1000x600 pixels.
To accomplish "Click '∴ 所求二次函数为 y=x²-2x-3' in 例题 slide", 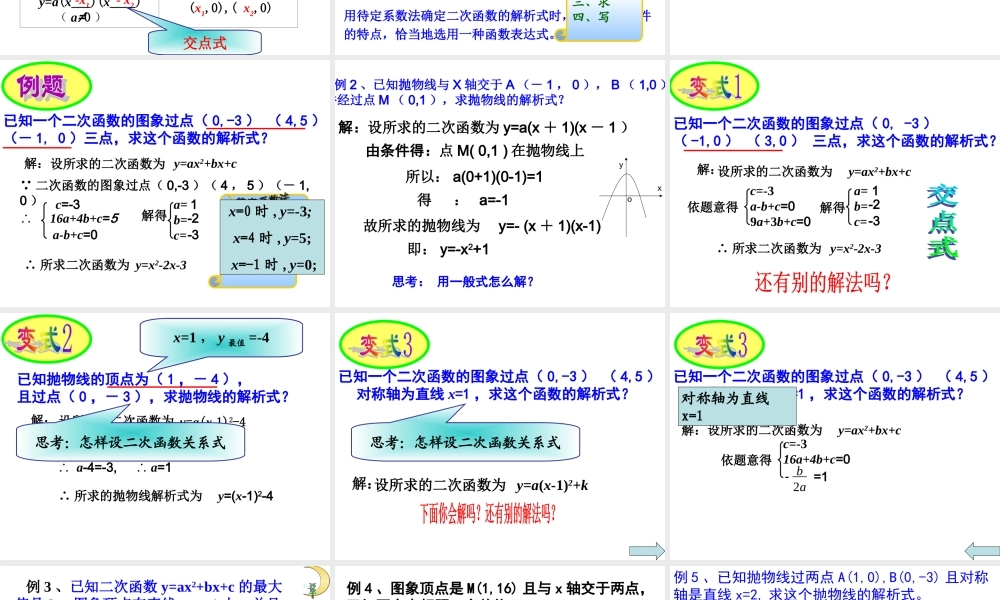I will coord(106,265).
